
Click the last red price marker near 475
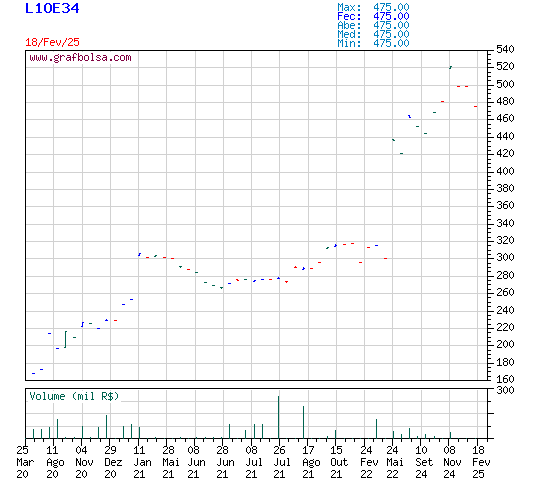point(475,106)
